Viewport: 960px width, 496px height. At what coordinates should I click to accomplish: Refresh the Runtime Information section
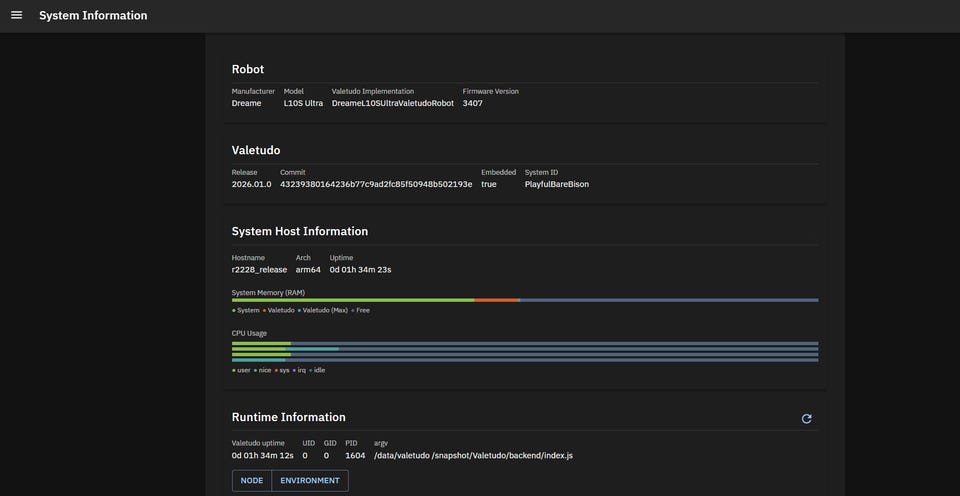tap(806, 419)
